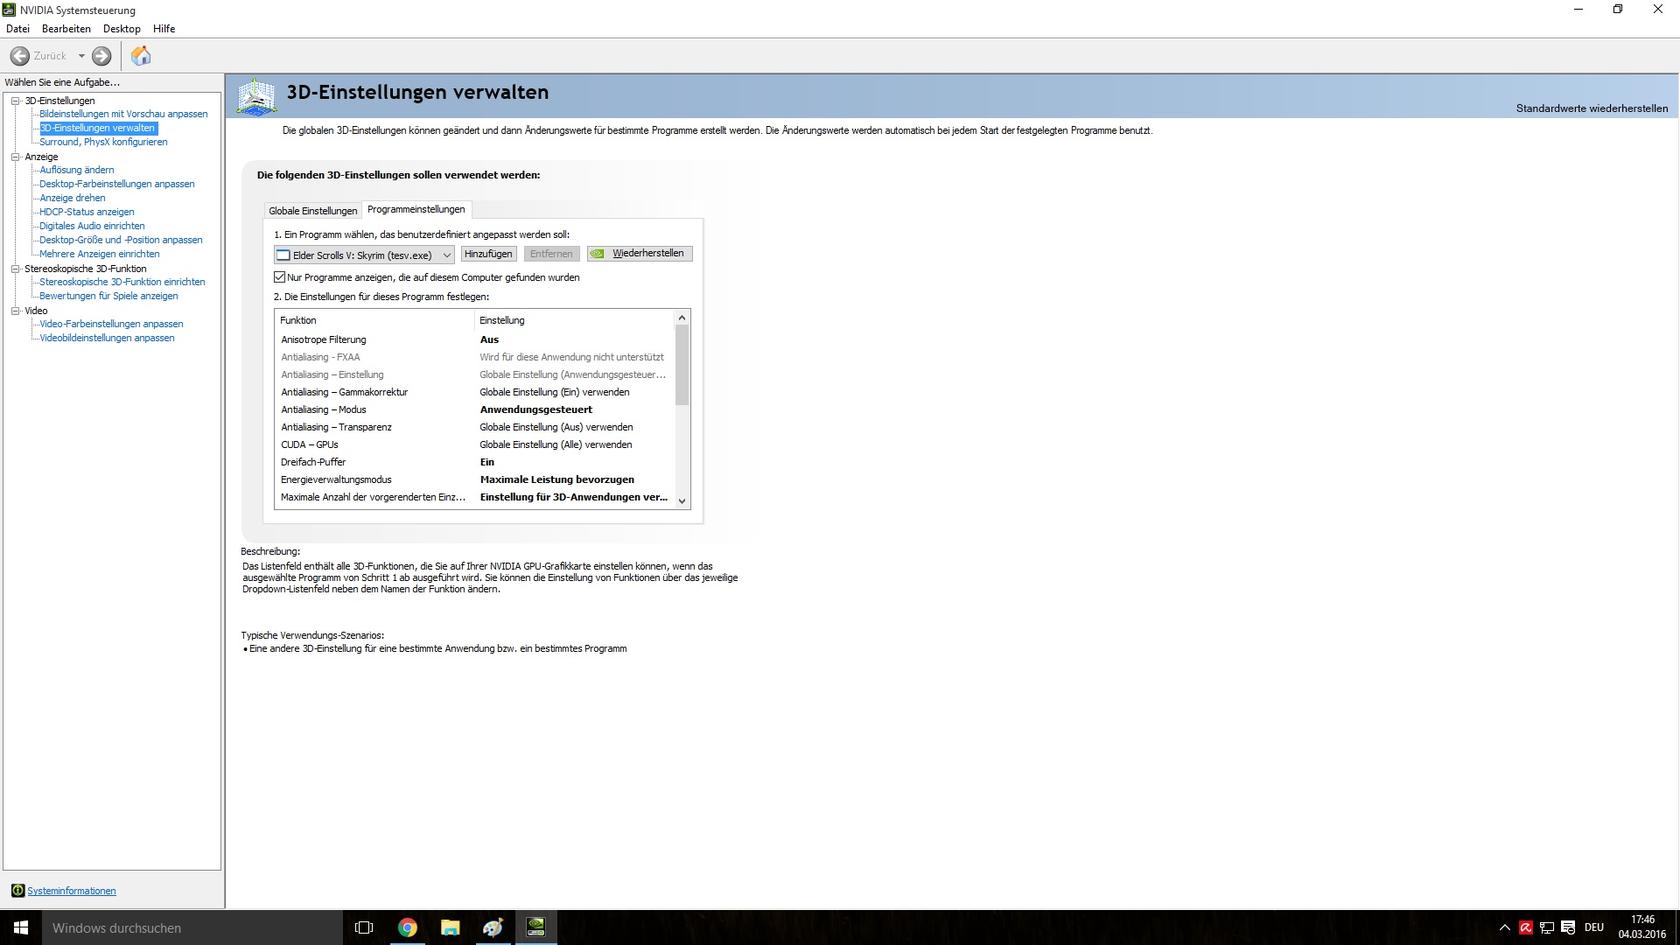Open 'Mehrere Anzeigen einrichten'

pos(100,254)
